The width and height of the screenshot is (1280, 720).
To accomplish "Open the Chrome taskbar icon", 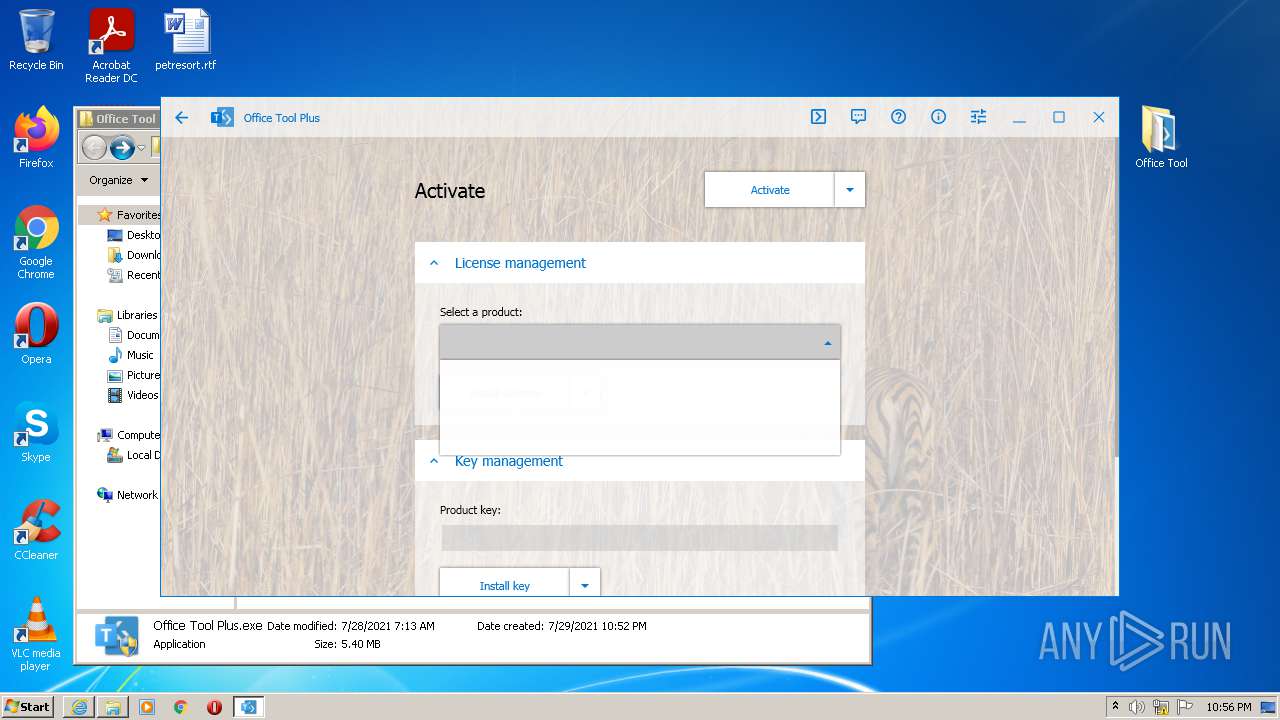I will click(x=181, y=707).
